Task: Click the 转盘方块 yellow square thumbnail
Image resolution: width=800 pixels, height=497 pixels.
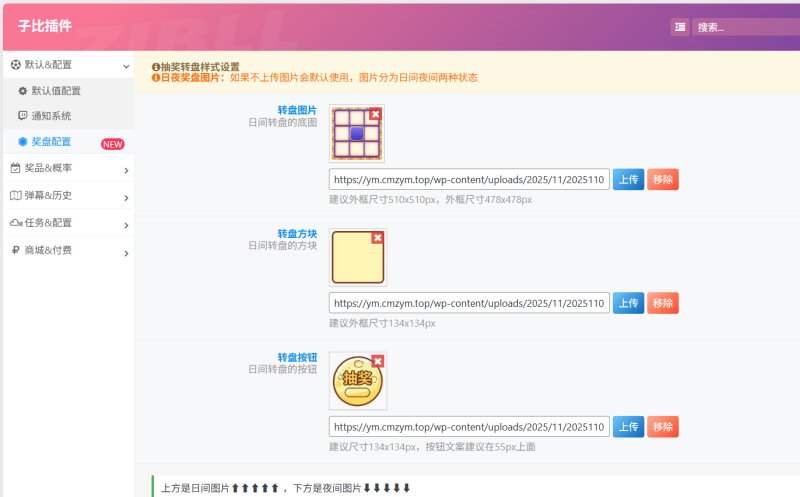Action: coord(358,257)
